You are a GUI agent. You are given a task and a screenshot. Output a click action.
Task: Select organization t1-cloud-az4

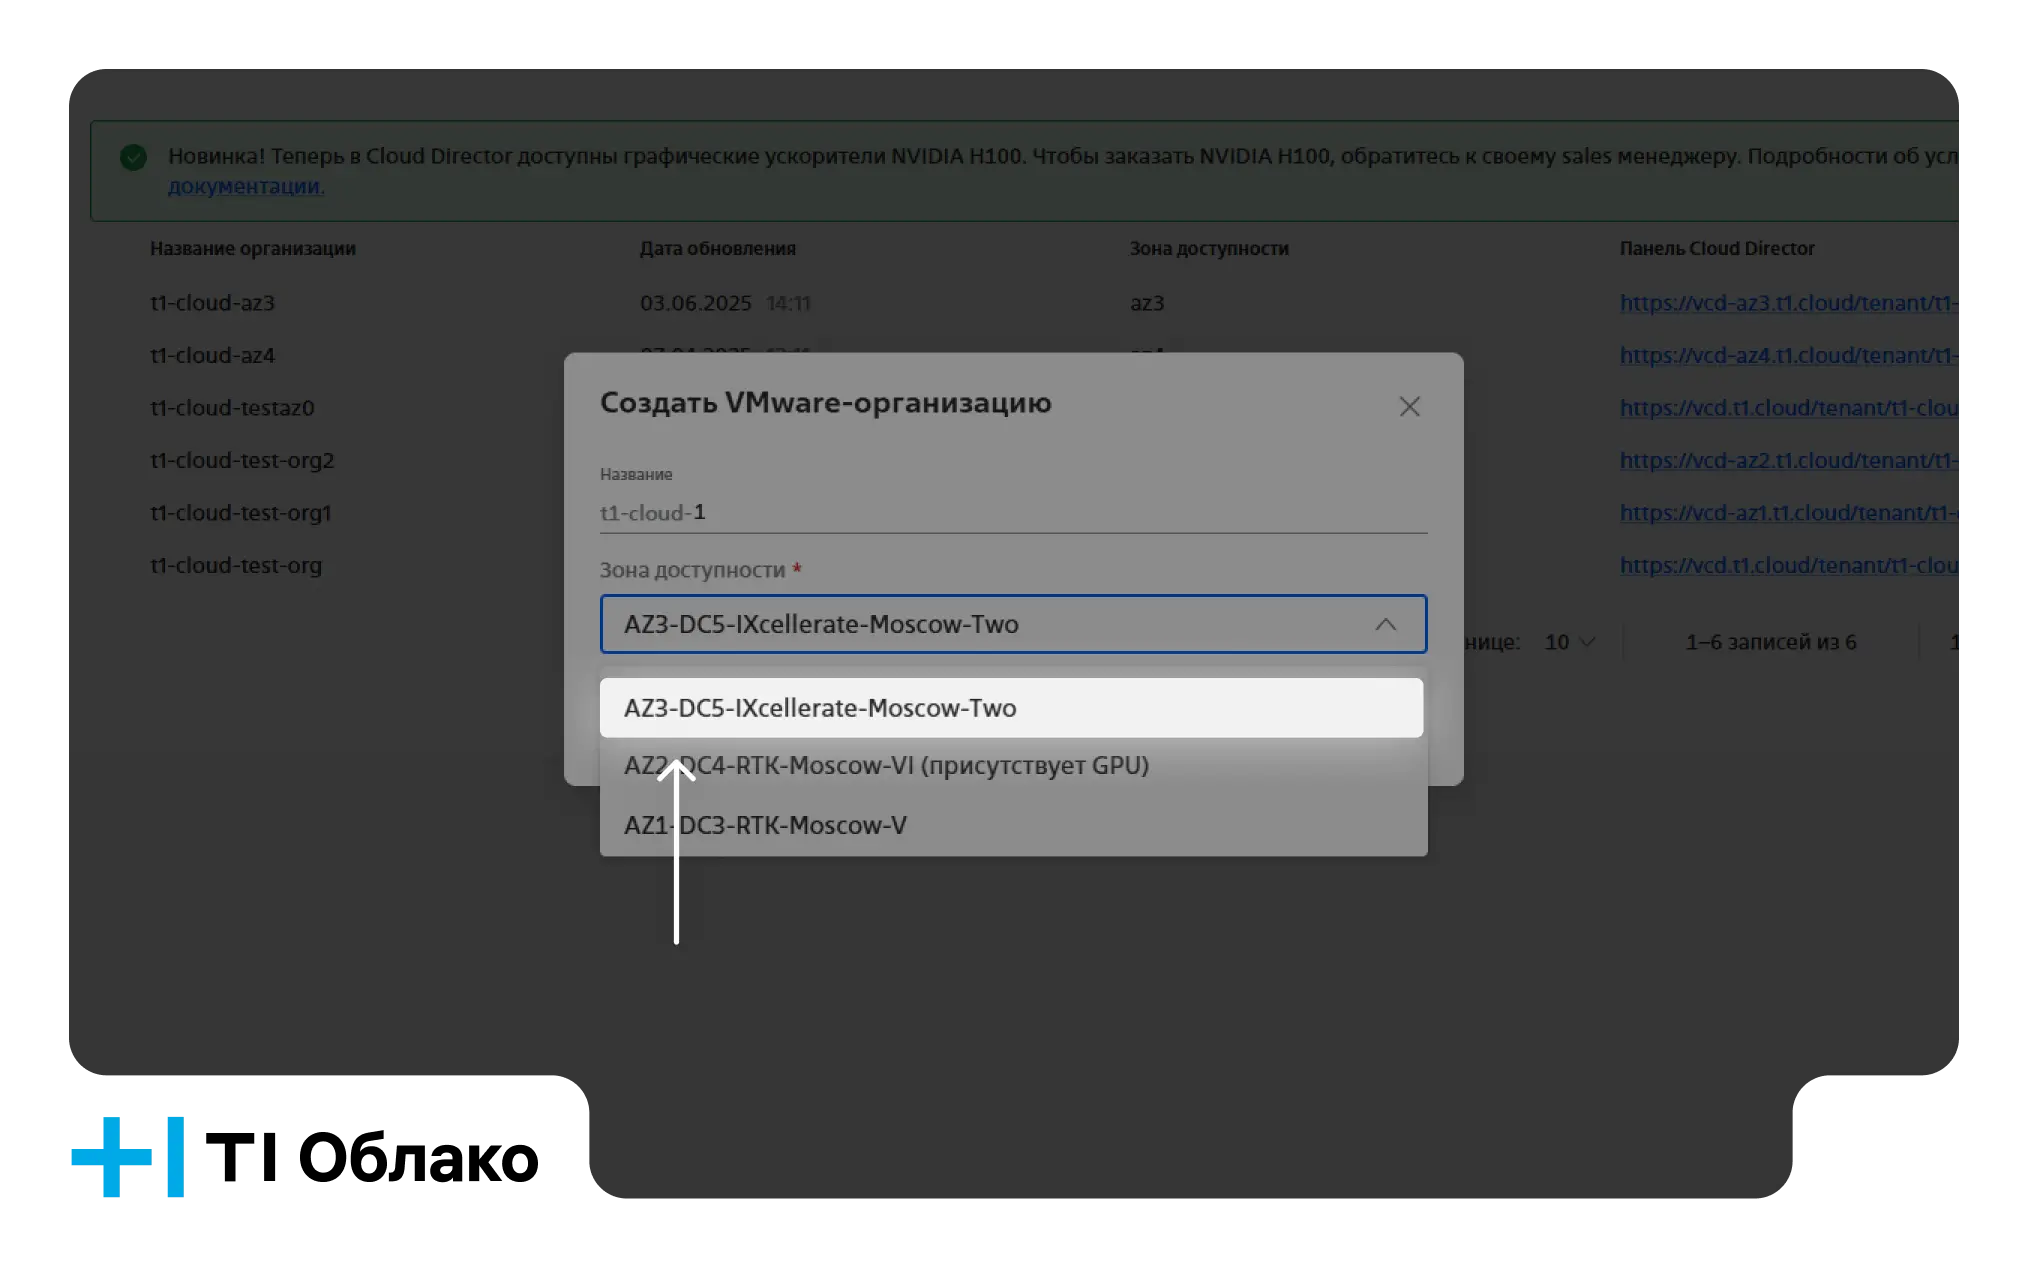(x=212, y=355)
